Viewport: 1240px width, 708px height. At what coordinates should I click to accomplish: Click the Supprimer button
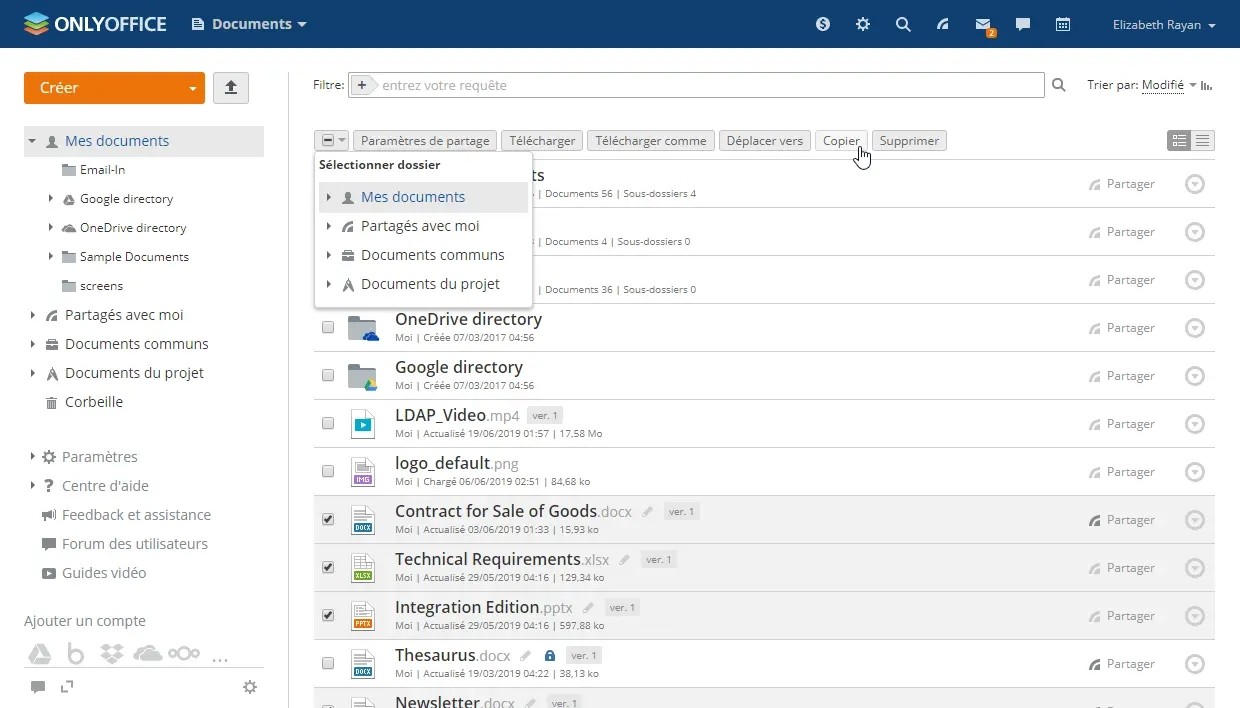(x=909, y=141)
